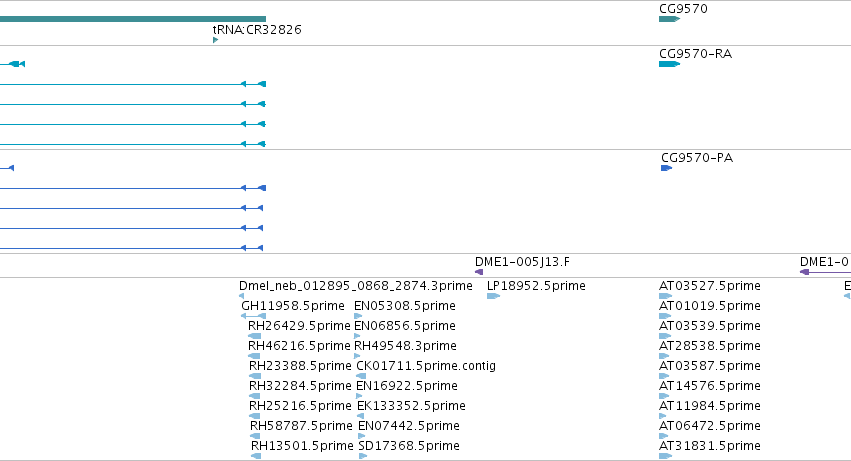Click the AT31831.5prime EST glyph
The image size is (851, 461).
coord(665,456)
